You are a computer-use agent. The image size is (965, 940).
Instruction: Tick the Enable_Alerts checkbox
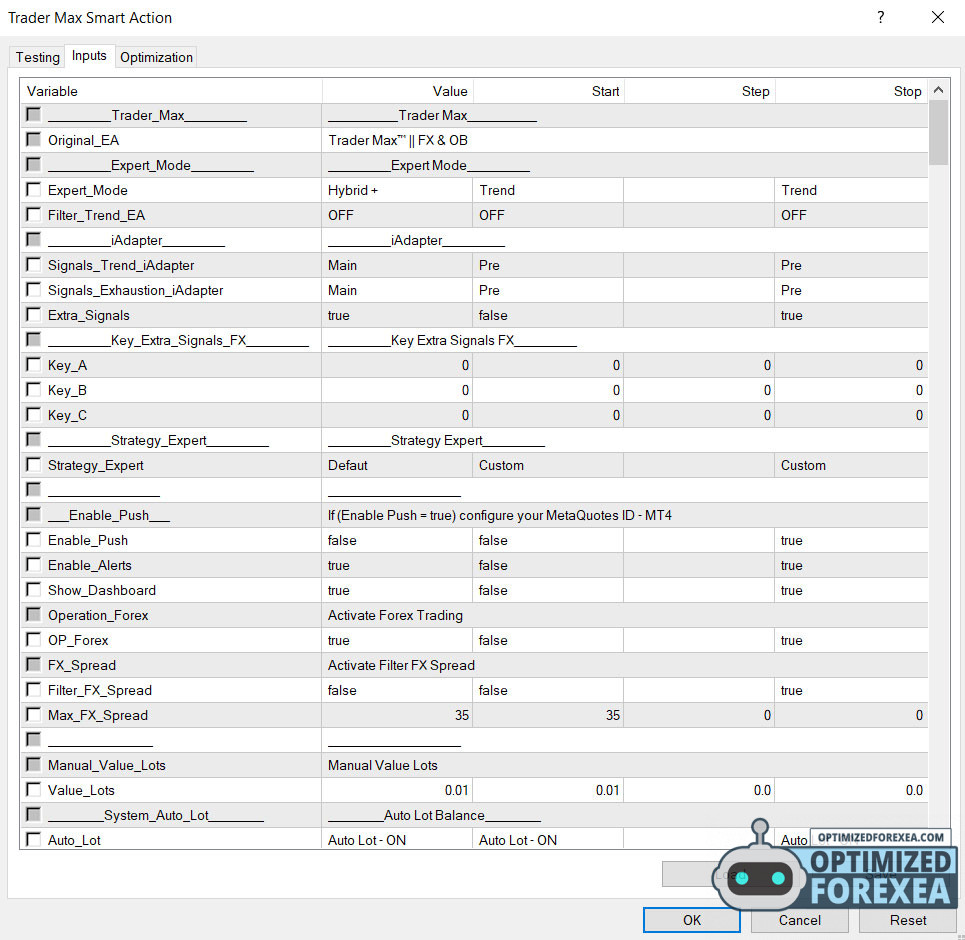pyautogui.click(x=33, y=565)
